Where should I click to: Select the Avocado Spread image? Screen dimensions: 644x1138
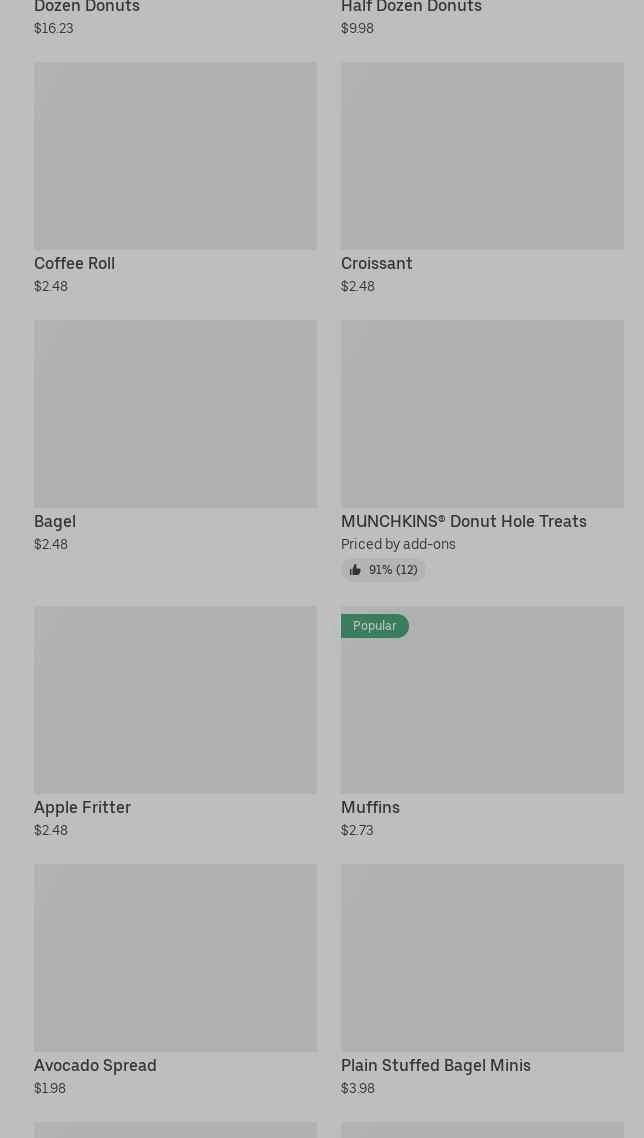175,958
